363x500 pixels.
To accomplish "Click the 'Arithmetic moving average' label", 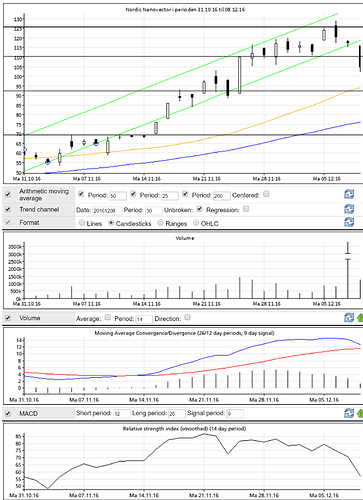I will tap(44, 195).
